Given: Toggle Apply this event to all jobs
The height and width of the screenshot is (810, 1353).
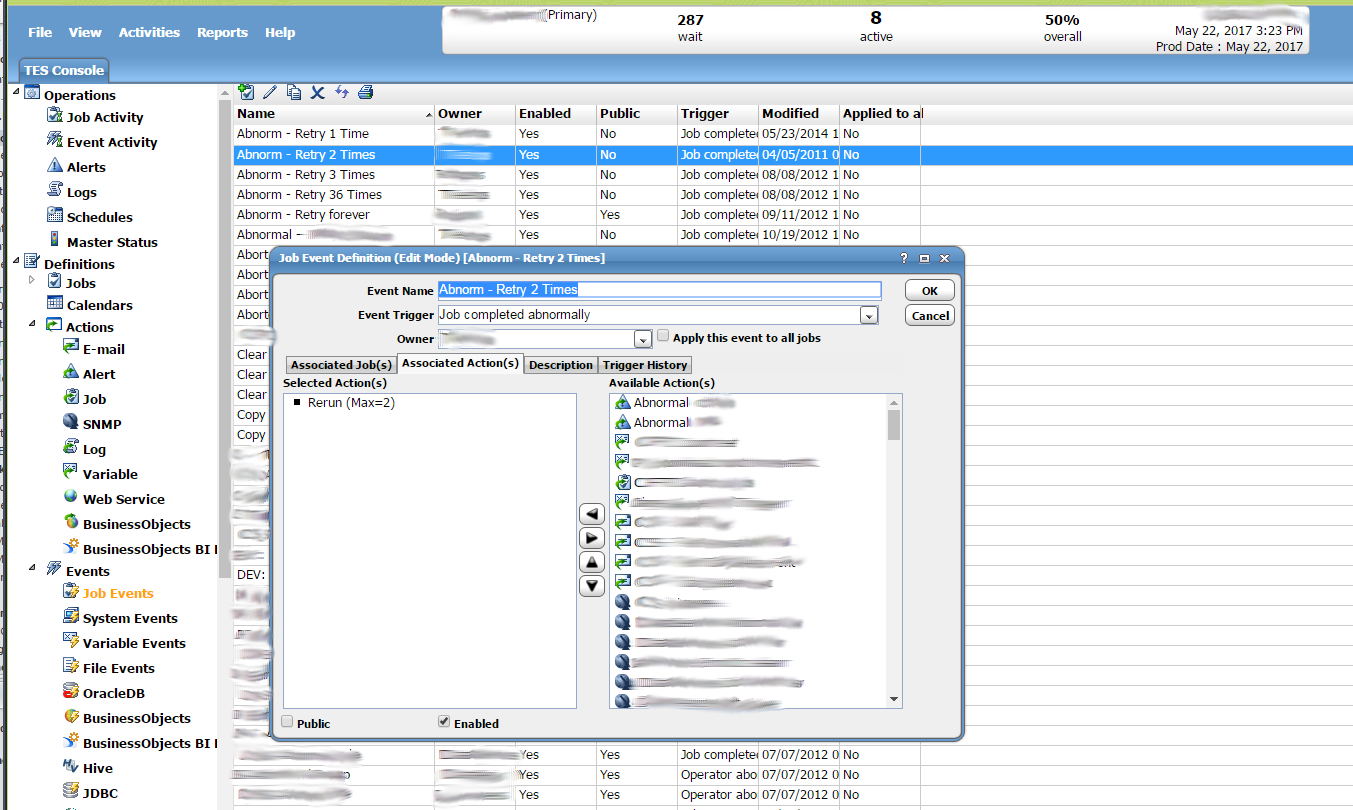Looking at the screenshot, I should point(663,337).
